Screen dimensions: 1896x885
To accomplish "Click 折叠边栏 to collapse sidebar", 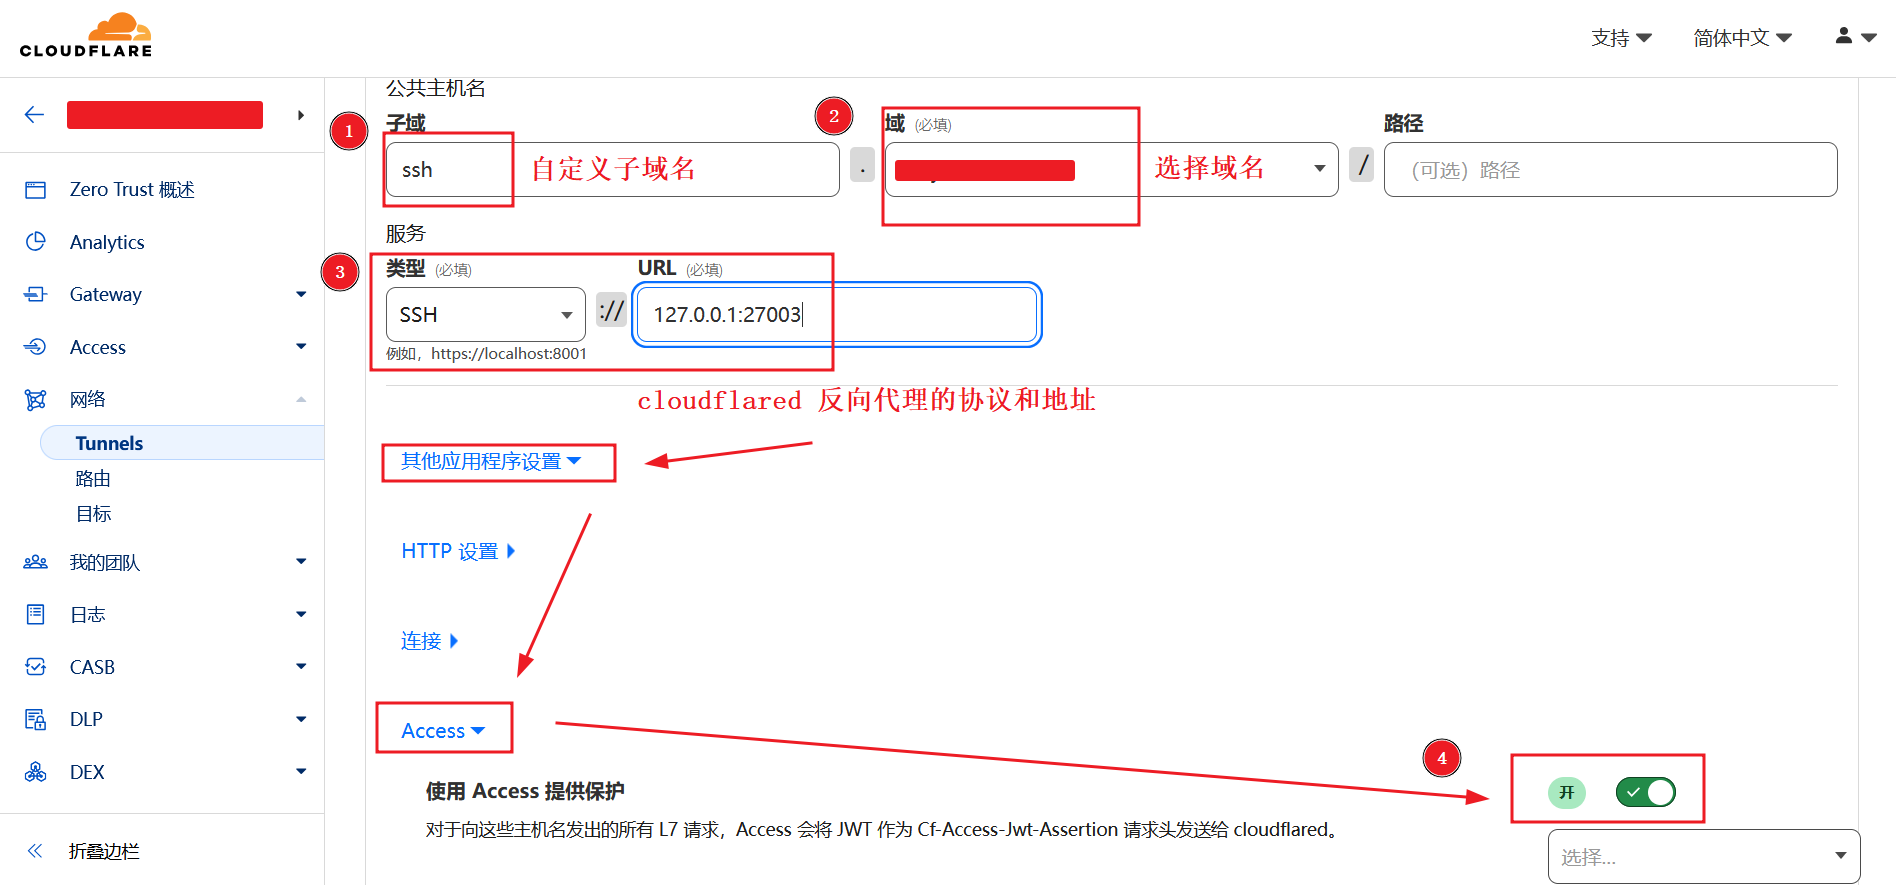I will pyautogui.click(x=104, y=851).
